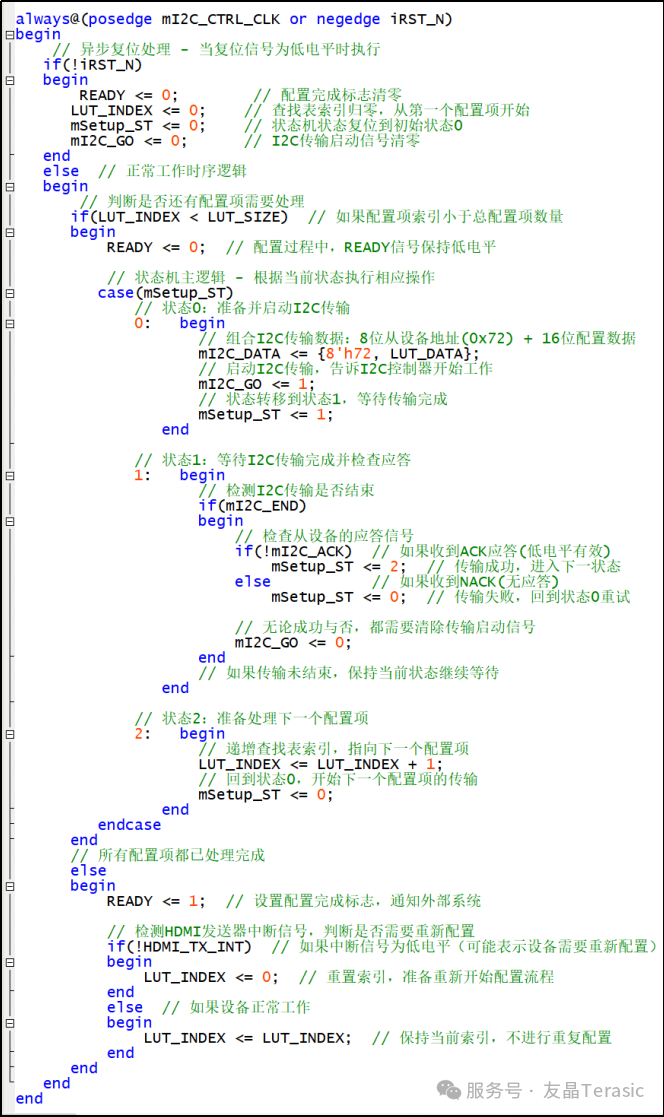664x1117 pixels.
Task: Click the comment 检测I2C传输是否结束
Action: (286, 490)
